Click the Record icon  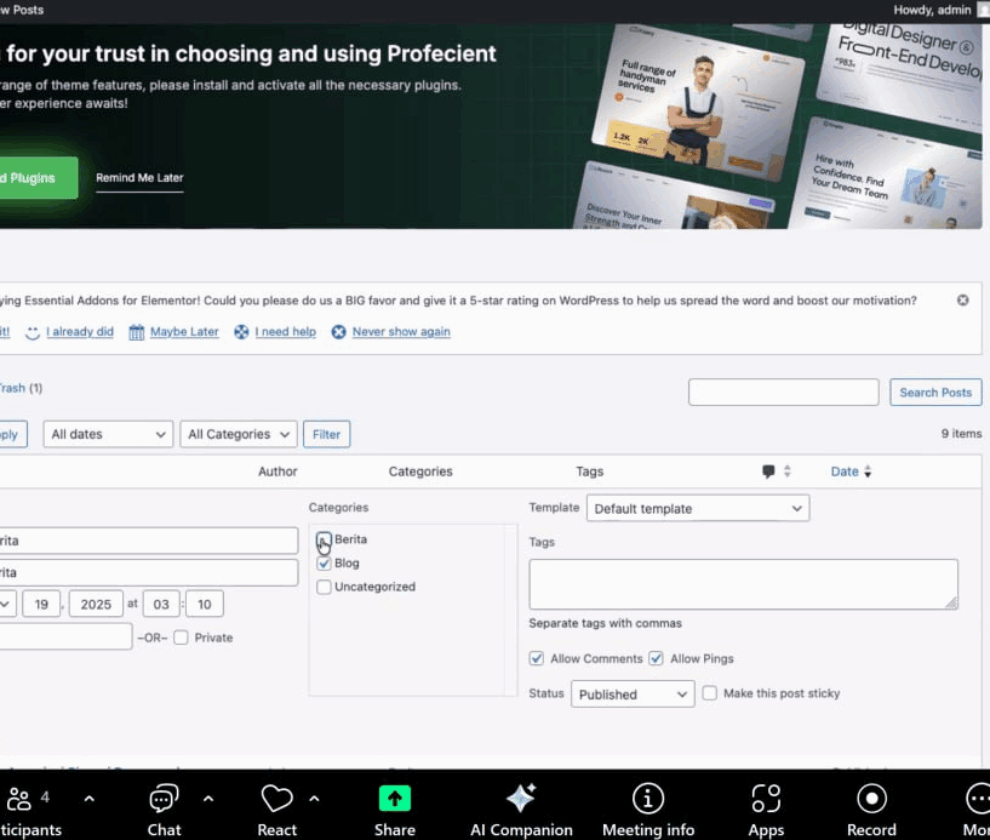coord(871,798)
